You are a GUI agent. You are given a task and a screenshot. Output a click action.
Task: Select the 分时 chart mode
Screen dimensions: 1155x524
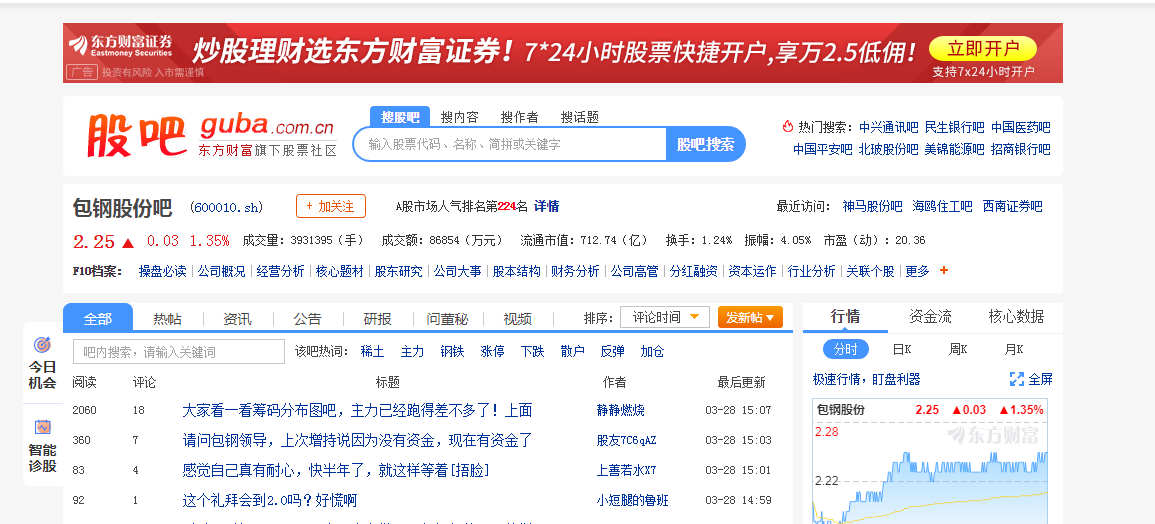pos(845,349)
